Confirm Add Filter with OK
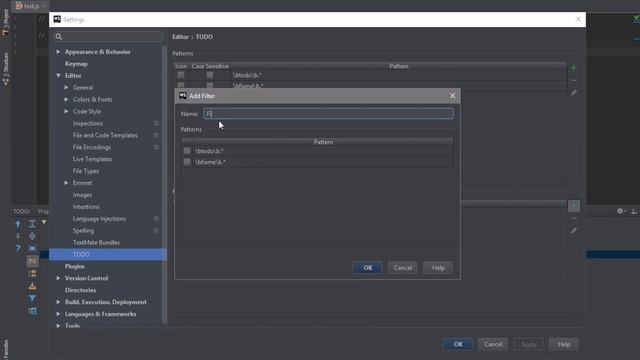Viewport: 640px width, 360px height. pyautogui.click(x=367, y=268)
